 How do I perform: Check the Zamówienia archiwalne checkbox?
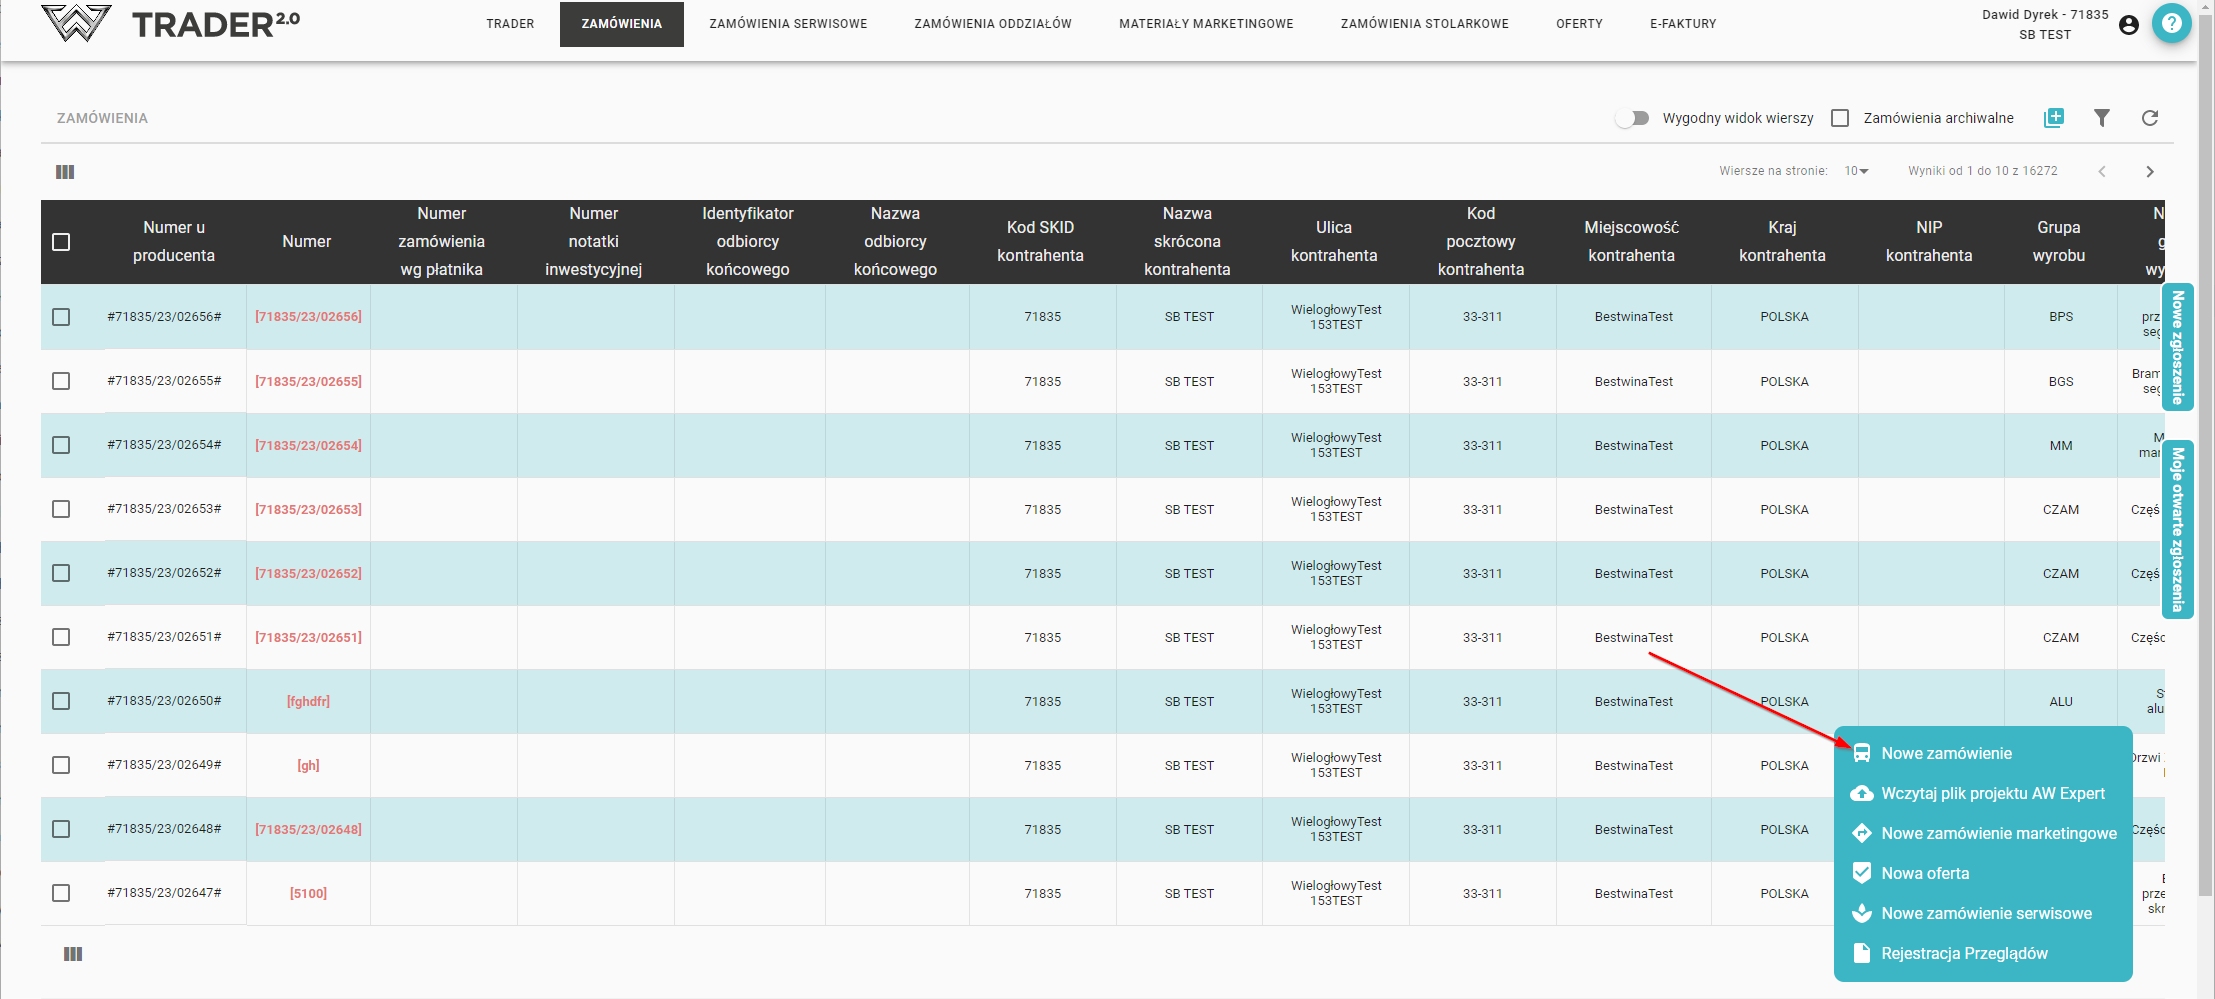pyautogui.click(x=1840, y=118)
